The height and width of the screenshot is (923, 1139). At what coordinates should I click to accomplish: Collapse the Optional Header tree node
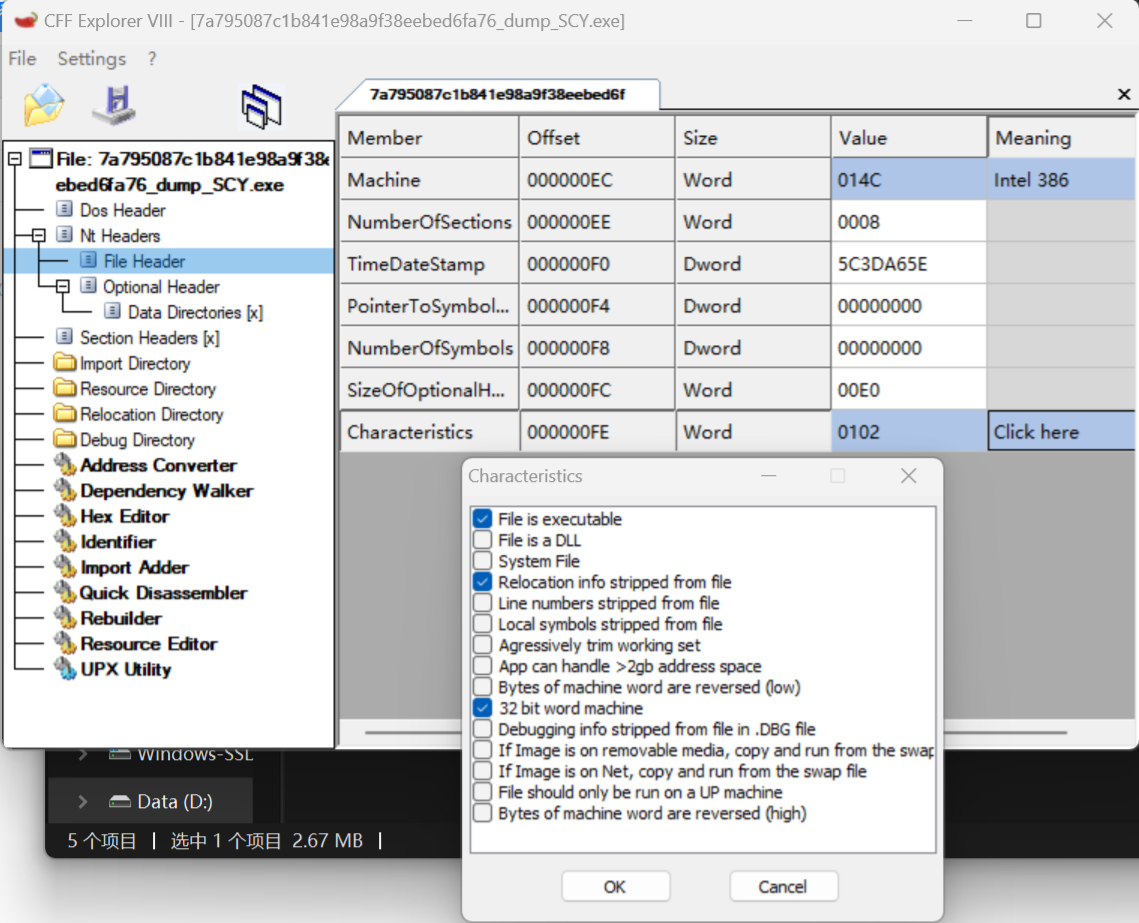pyautogui.click(x=62, y=287)
